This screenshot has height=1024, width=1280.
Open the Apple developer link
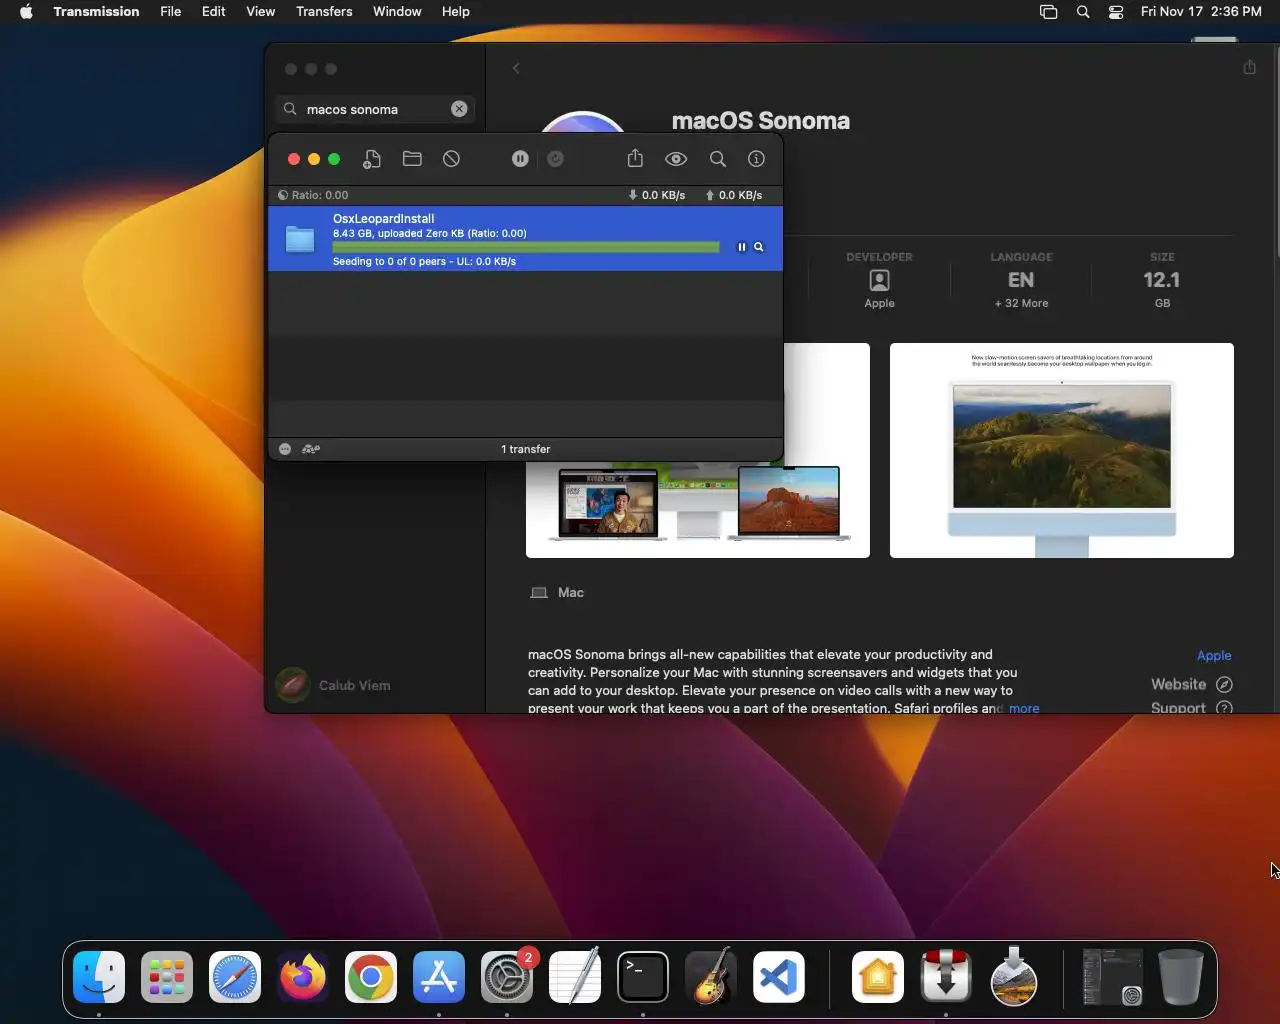click(1214, 655)
